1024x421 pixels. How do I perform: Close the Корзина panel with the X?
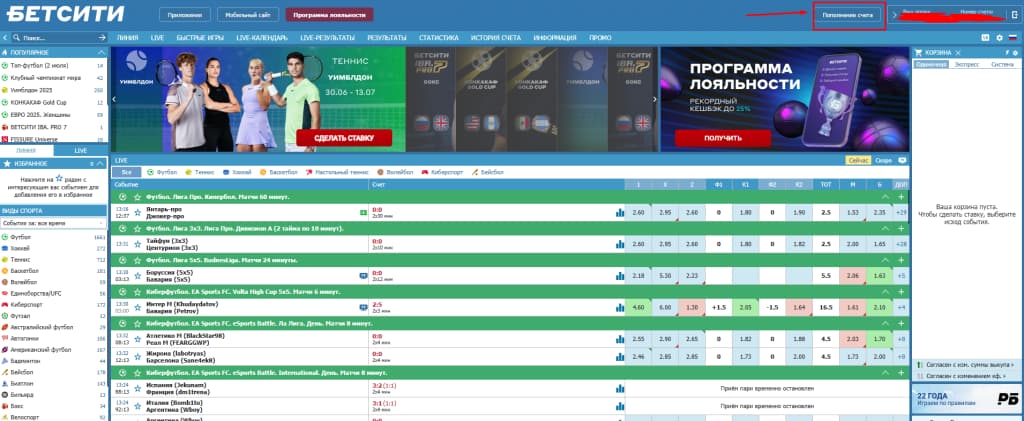tap(958, 52)
